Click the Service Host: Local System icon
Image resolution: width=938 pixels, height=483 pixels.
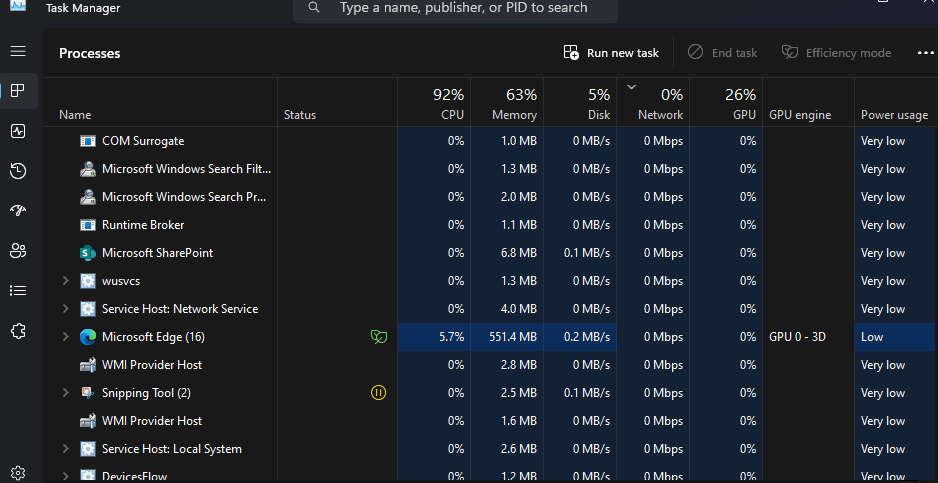(88, 449)
